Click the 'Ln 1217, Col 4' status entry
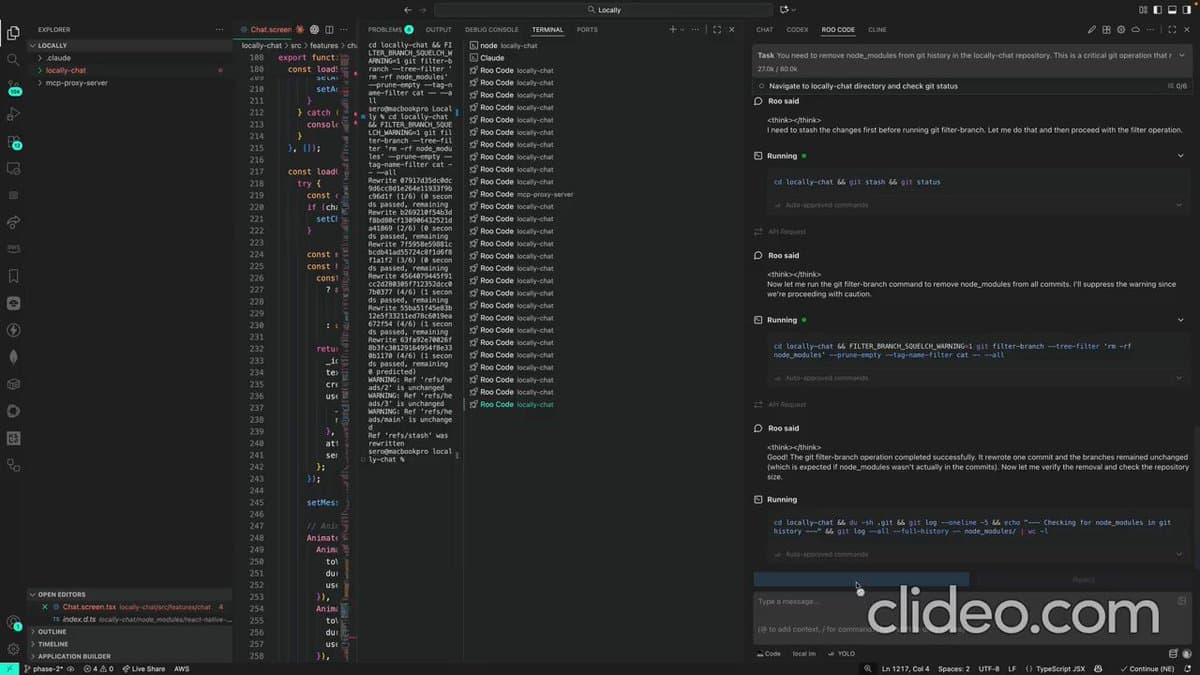 click(x=907, y=669)
